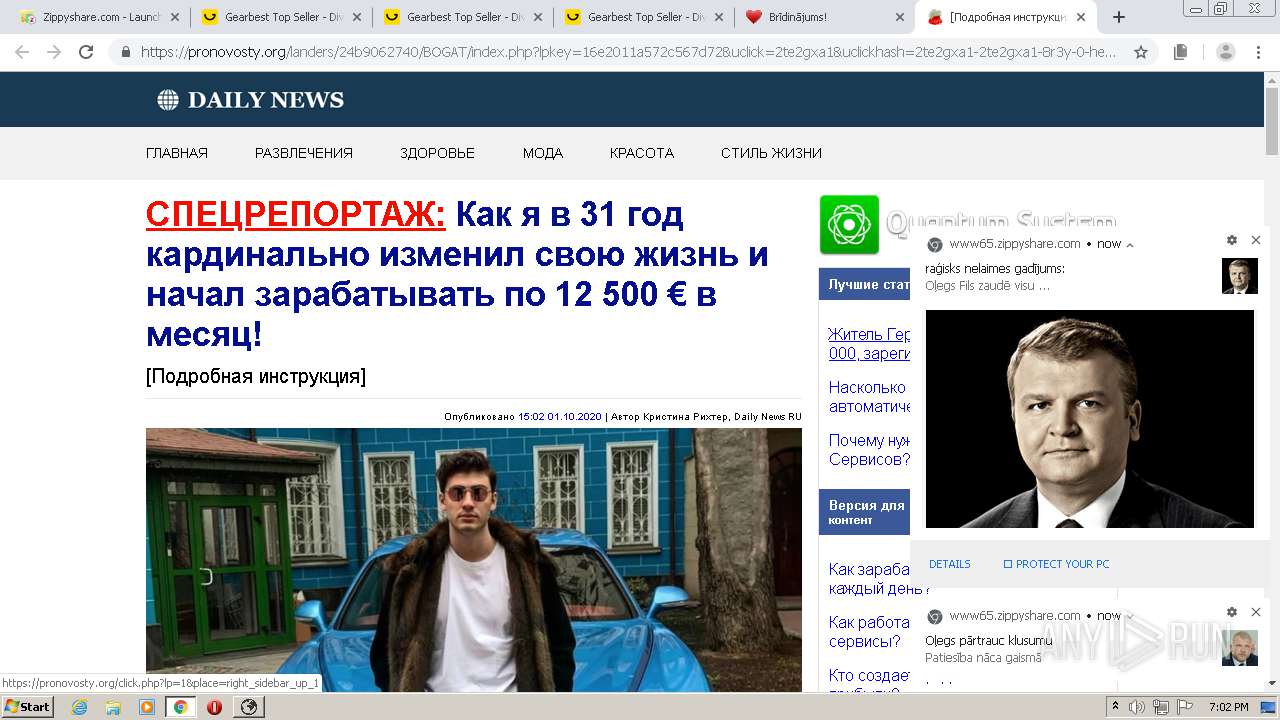The width and height of the screenshot is (1280, 720).
Task: Open the Как зараба... каждый день sidebar link
Action: coord(869,579)
